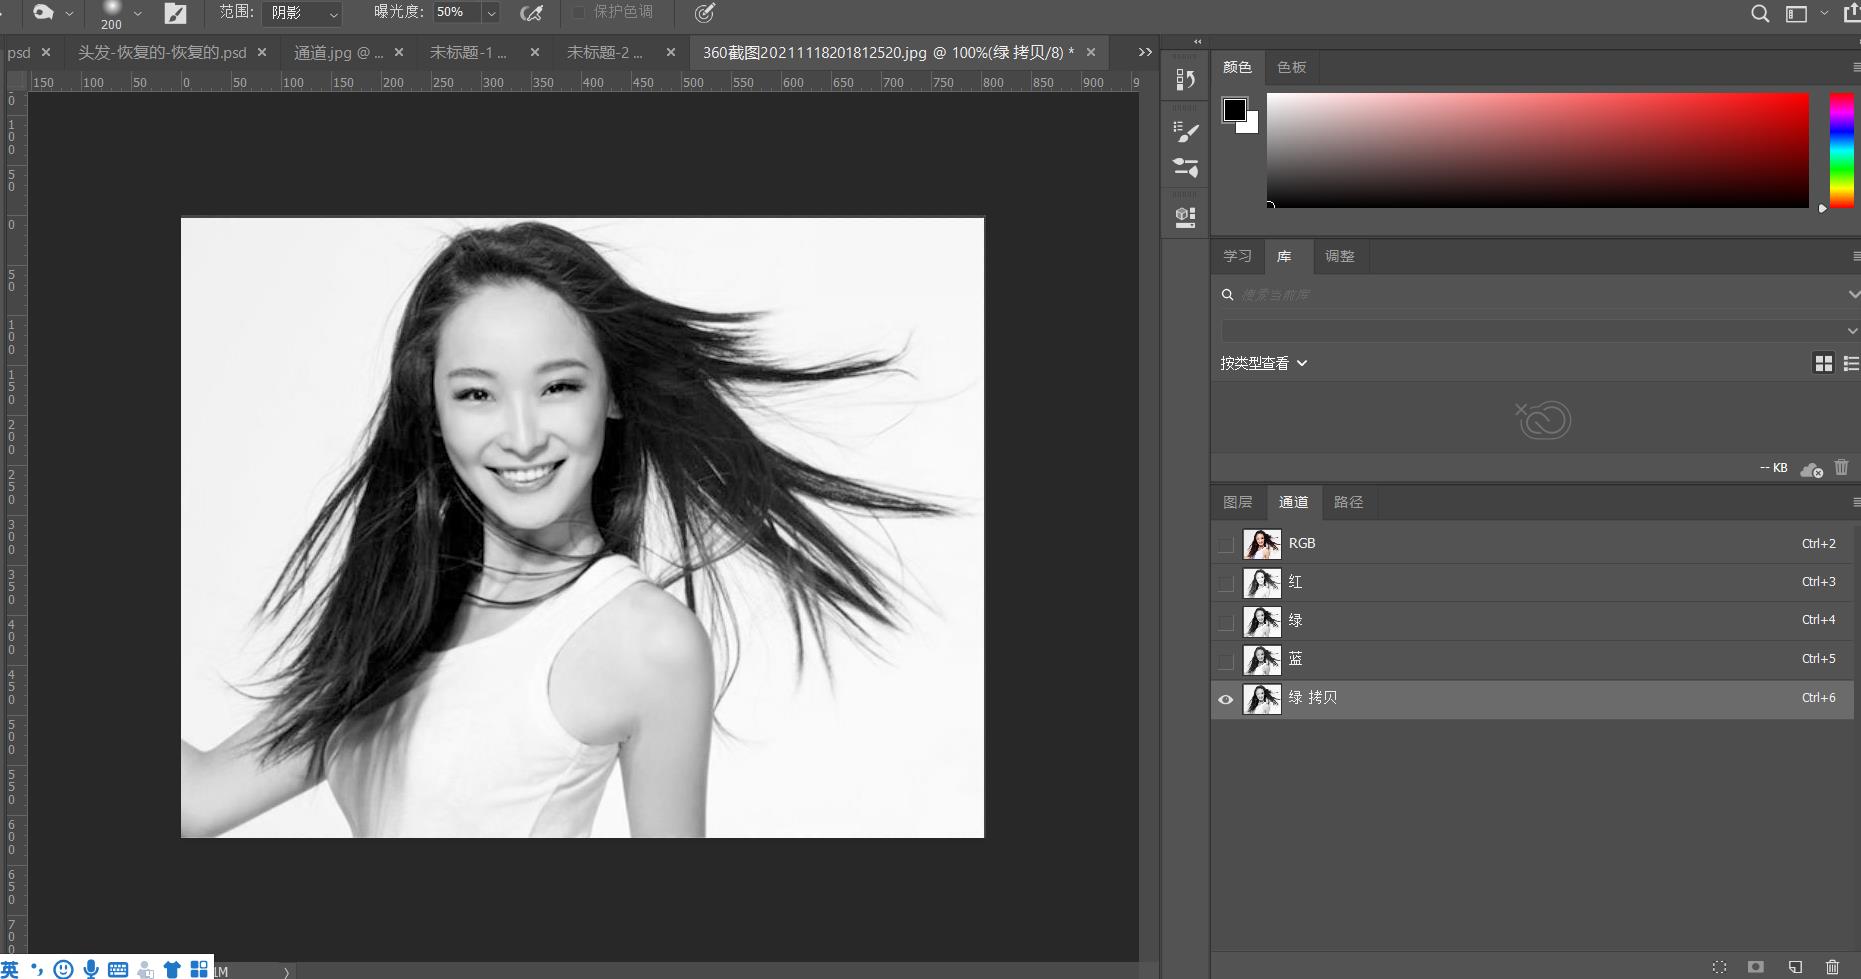Screen dimensions: 1861x979
Task: Click the IME punctuation mode icon
Action: pos(36,969)
